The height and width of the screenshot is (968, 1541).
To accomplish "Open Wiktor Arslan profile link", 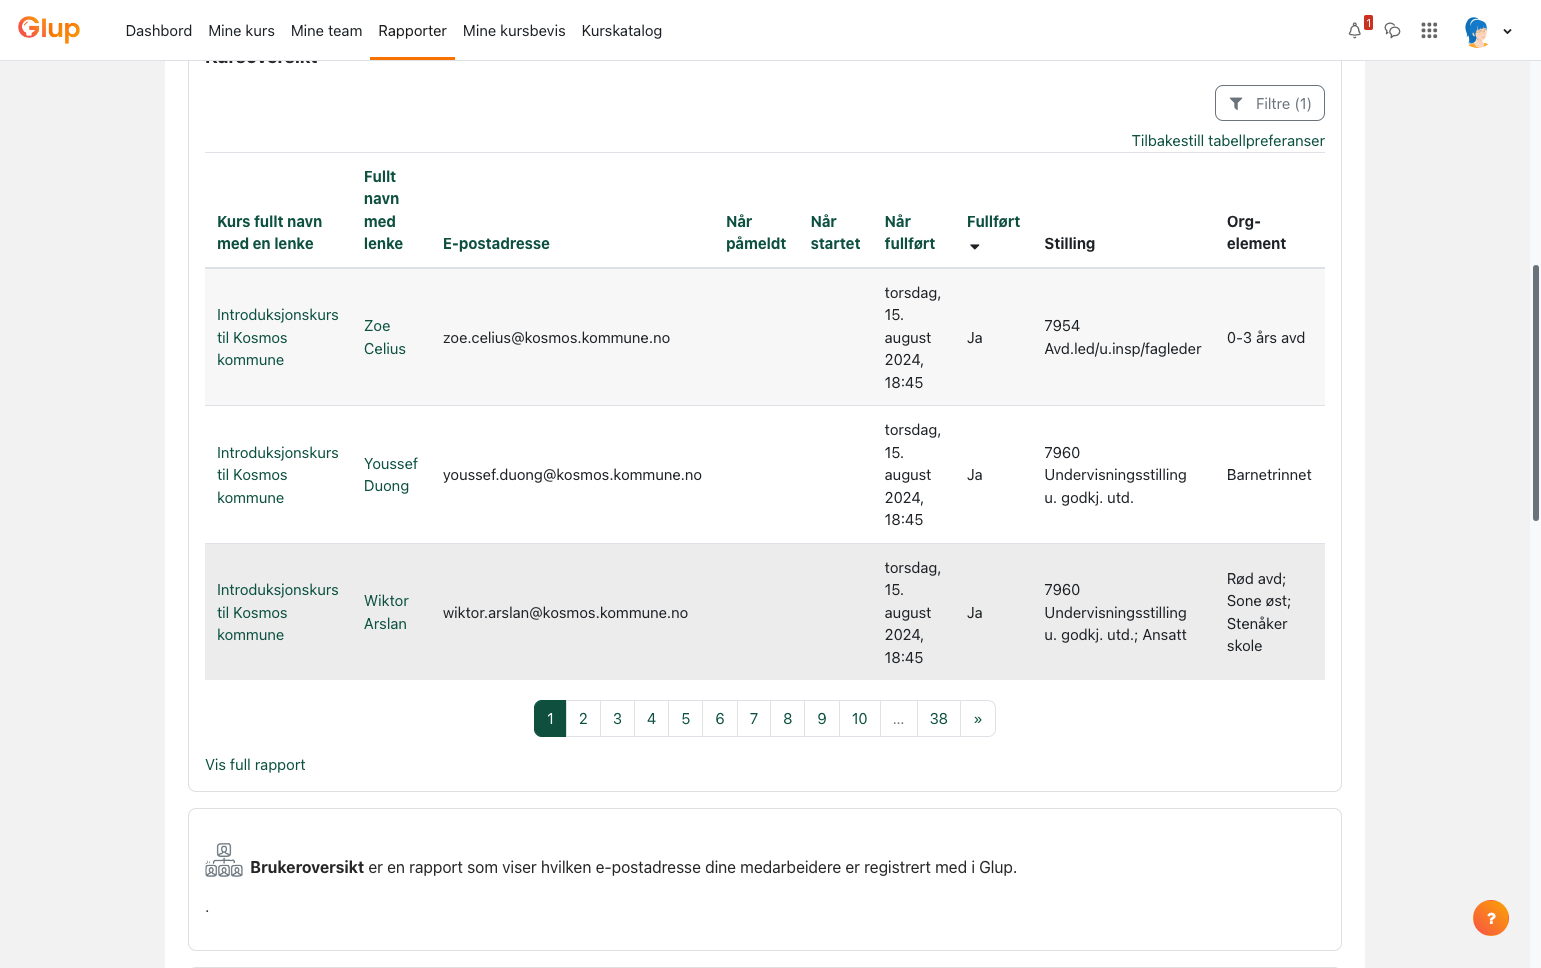I will click(386, 612).
